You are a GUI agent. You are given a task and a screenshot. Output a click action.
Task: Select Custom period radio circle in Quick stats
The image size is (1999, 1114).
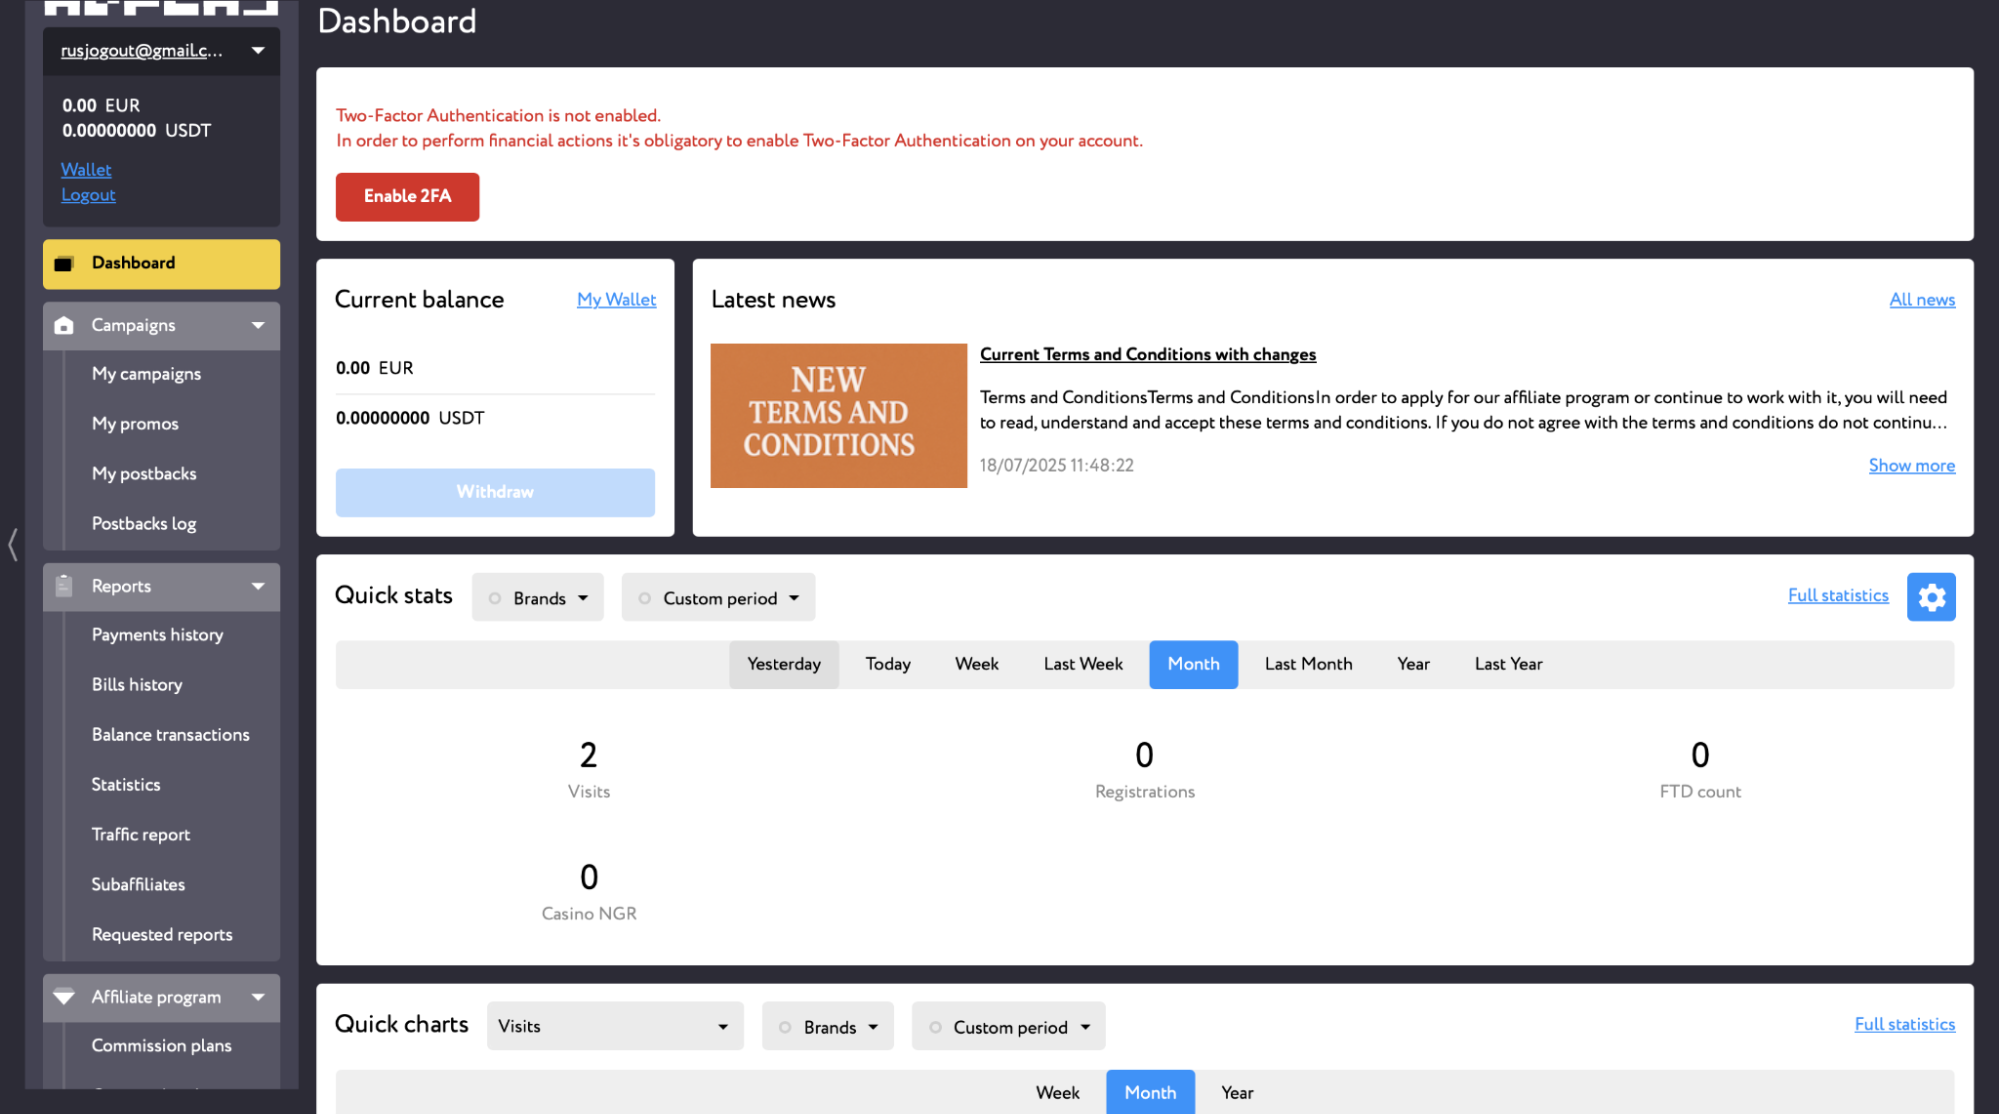click(x=644, y=598)
